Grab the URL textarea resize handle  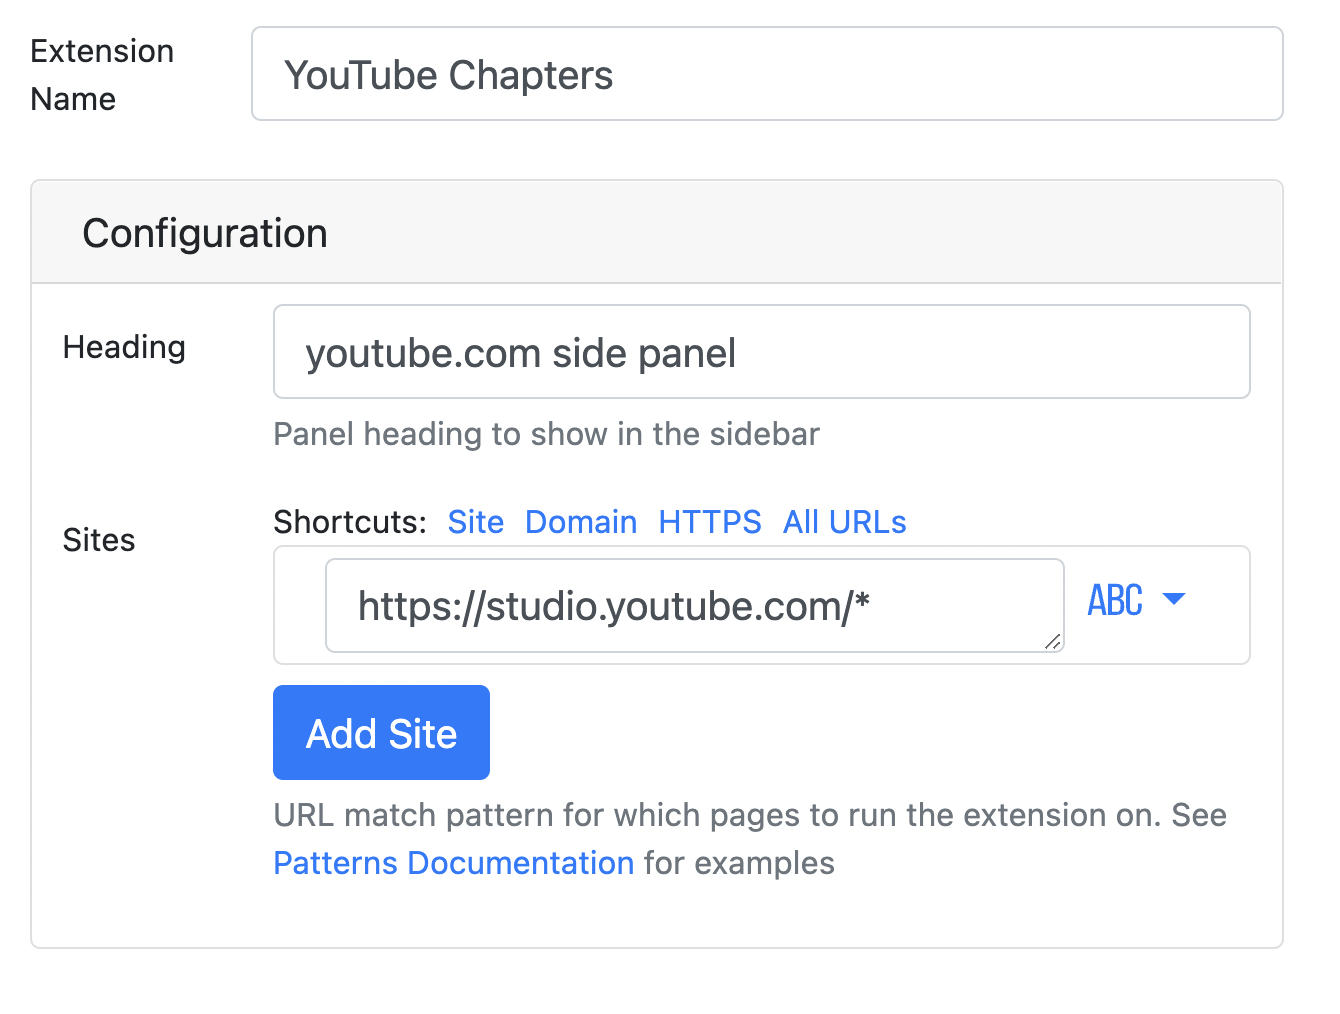coord(1052,641)
